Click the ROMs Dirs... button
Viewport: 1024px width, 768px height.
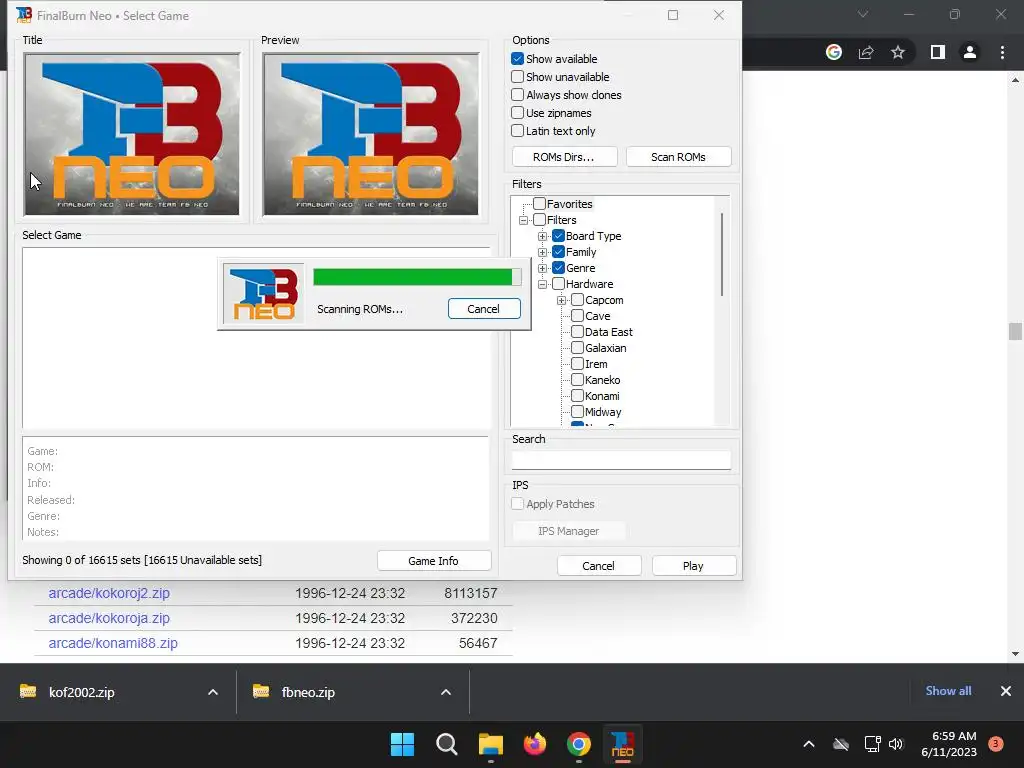[x=564, y=157]
